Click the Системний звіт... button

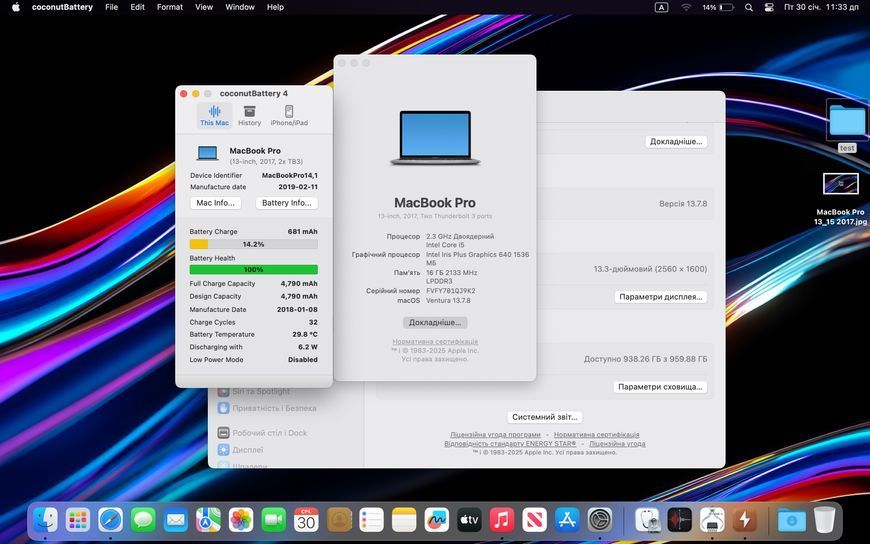(545, 417)
